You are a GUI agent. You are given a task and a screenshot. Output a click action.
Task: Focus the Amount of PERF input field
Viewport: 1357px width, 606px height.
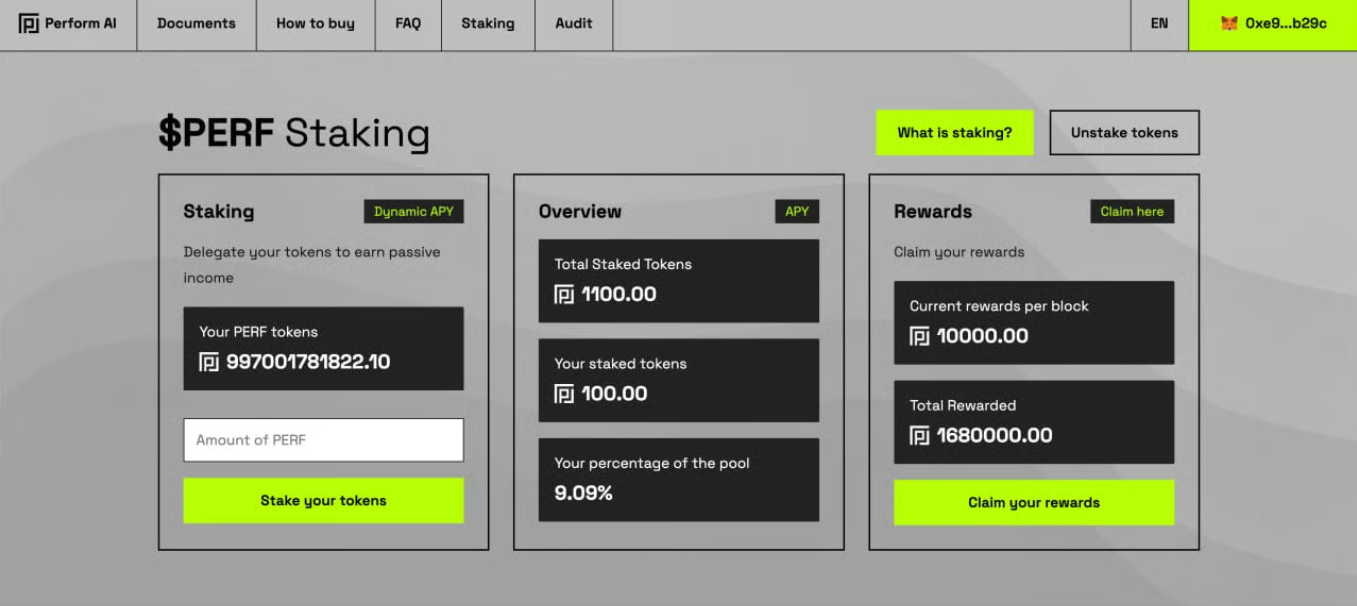pyautogui.click(x=323, y=440)
